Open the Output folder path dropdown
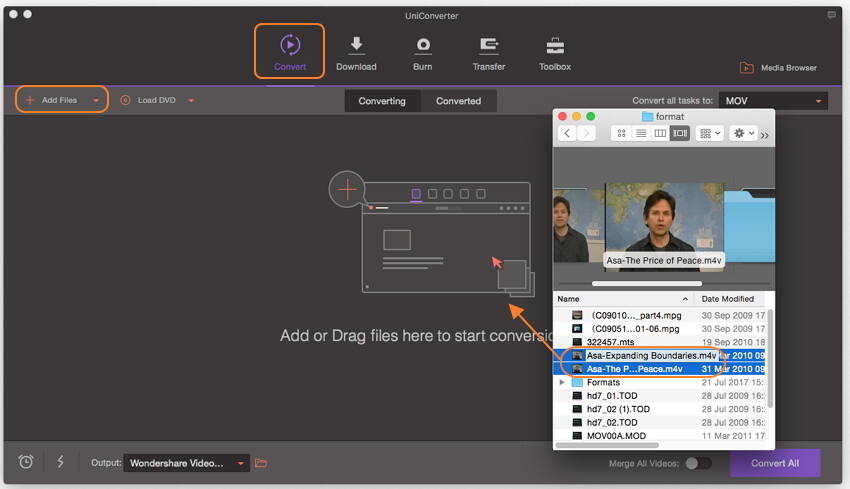 [186, 463]
